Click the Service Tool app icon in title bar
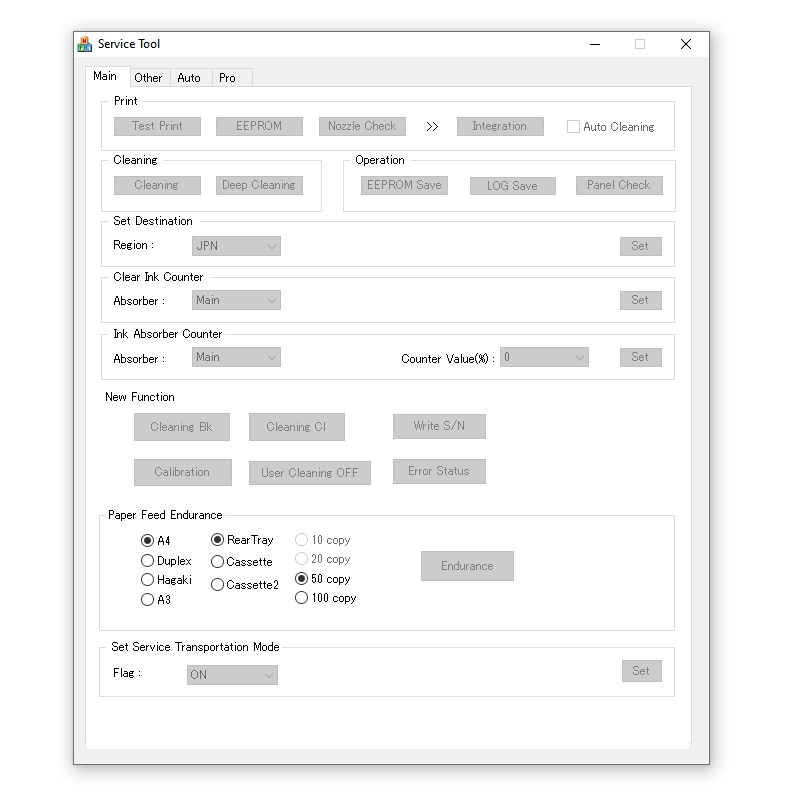The width and height of the screenshot is (800, 800). click(85, 44)
